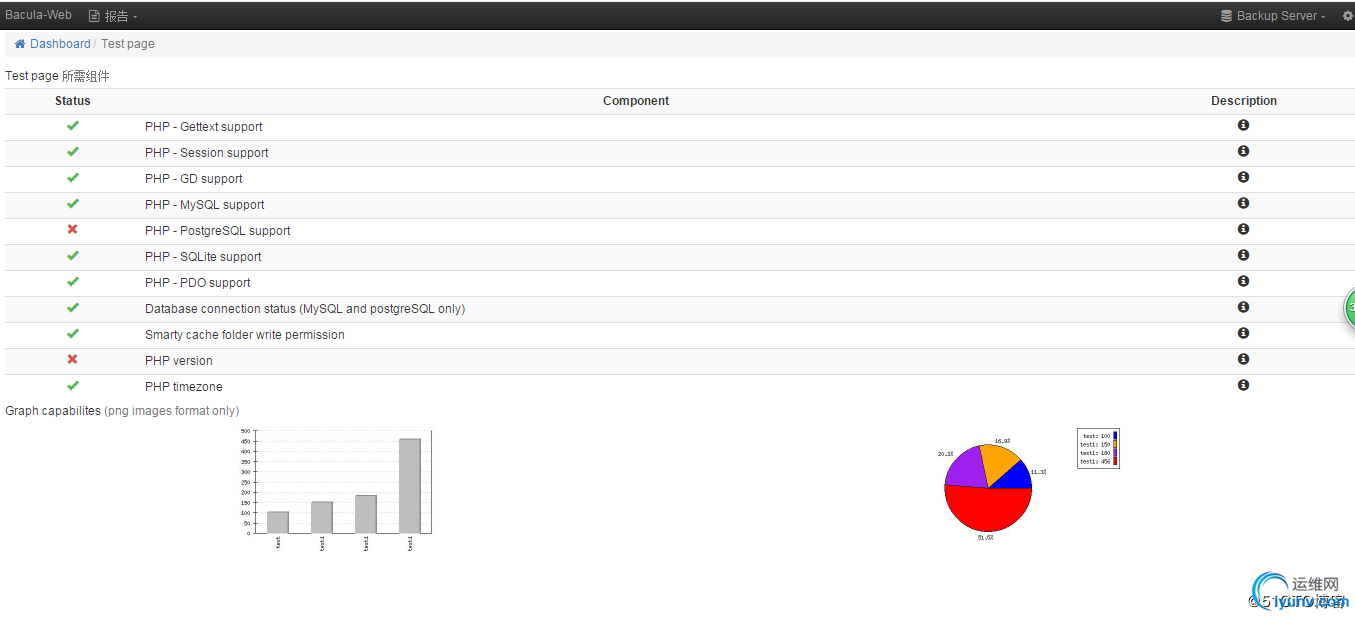The image size is (1355, 618).
Task: Click the 'PHP - SQLite support' text
Action: (203, 257)
